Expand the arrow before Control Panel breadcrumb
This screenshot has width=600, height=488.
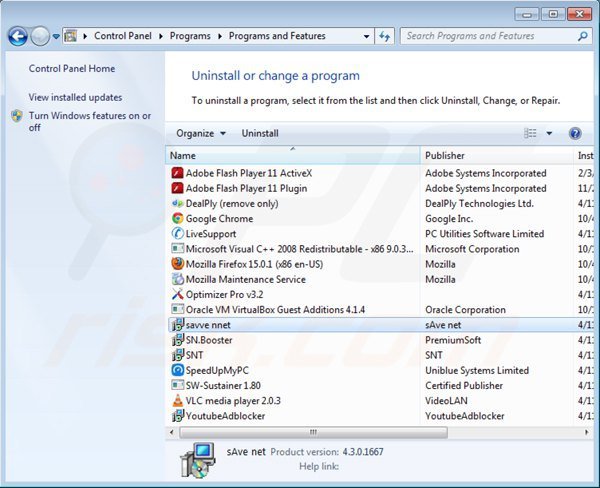85,36
